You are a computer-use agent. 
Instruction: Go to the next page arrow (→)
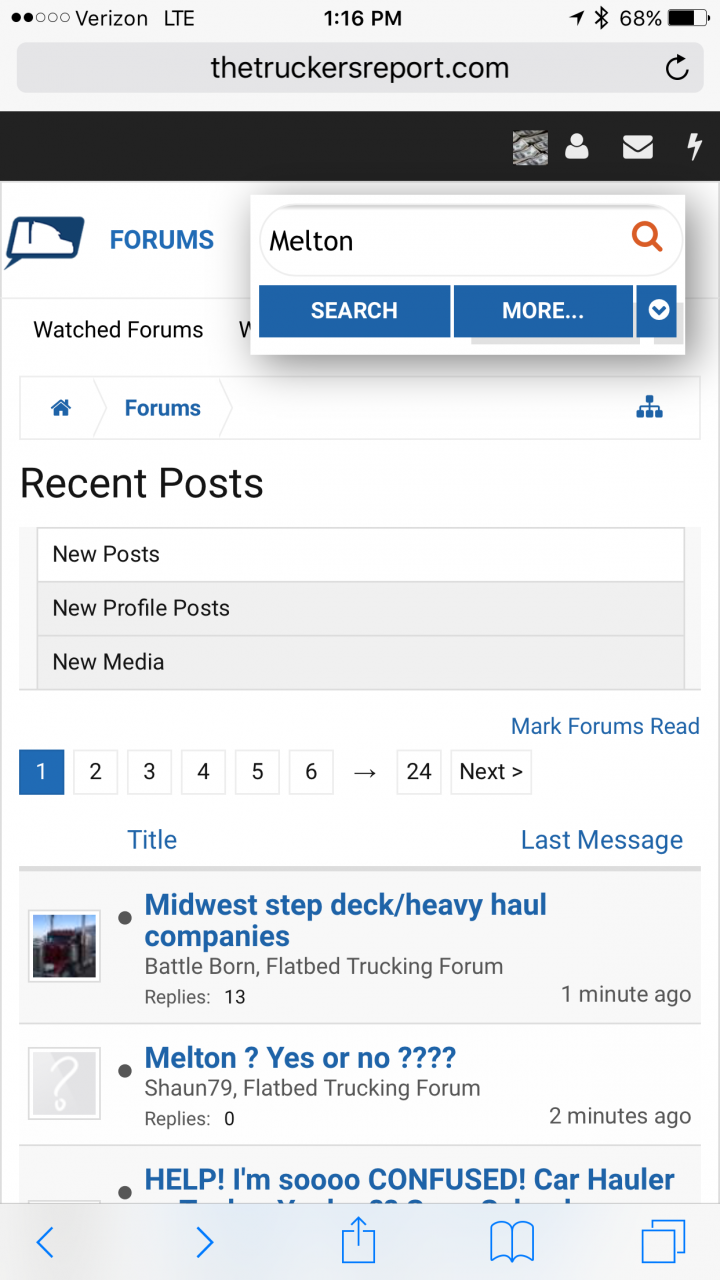[x=365, y=772]
